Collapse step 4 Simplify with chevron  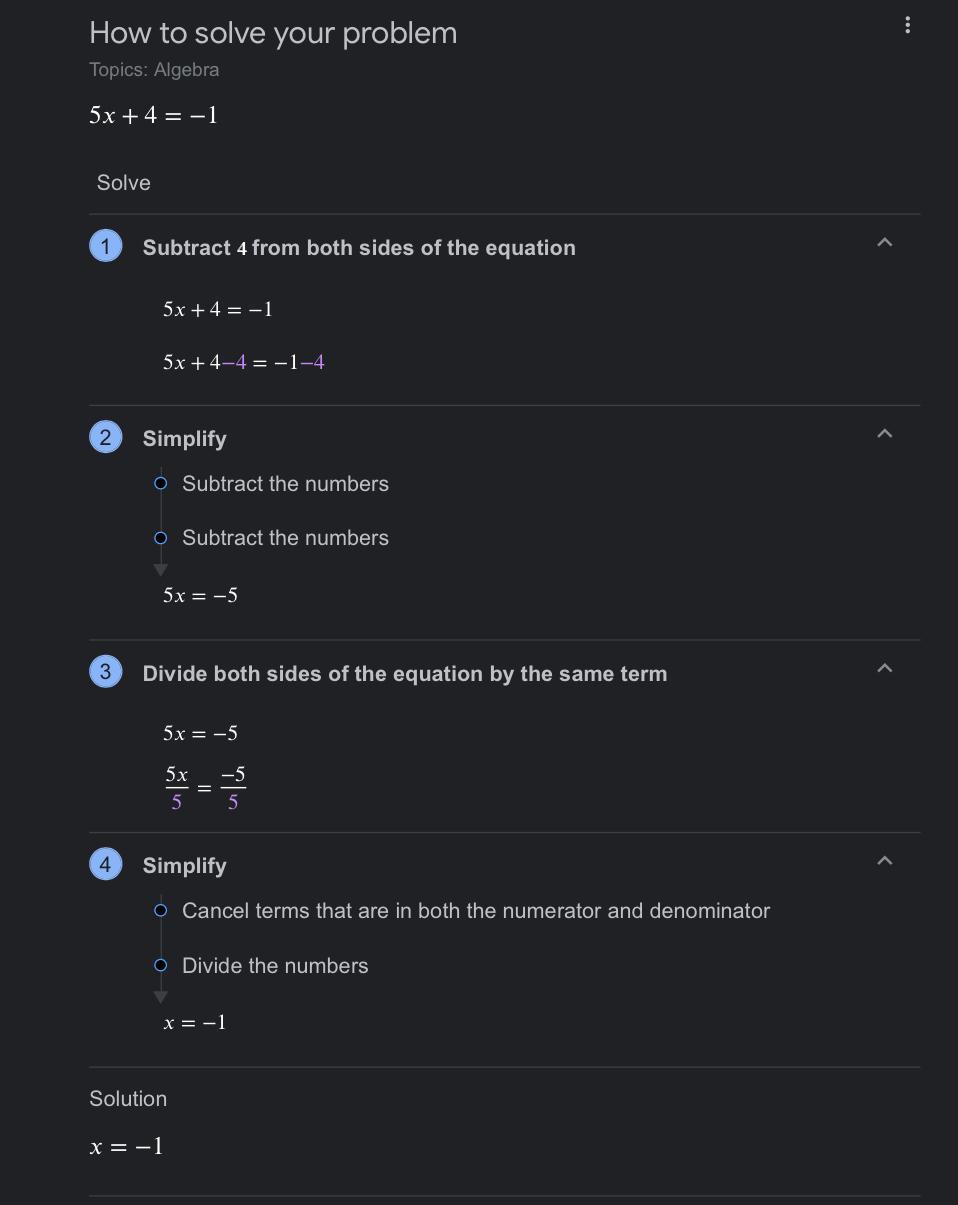pos(884,861)
